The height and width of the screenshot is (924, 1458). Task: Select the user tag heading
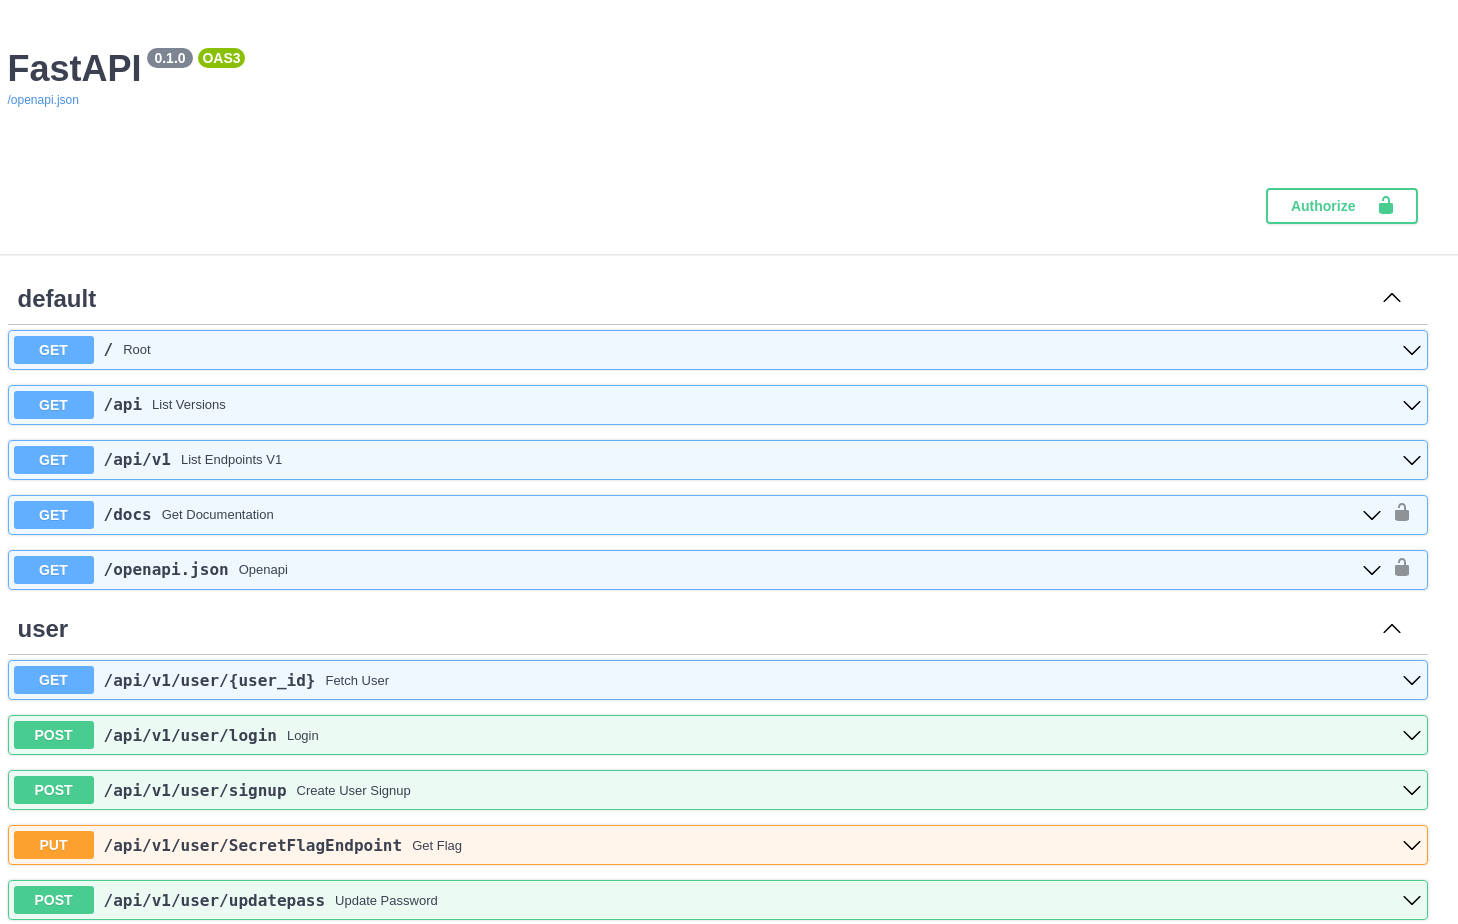43,629
